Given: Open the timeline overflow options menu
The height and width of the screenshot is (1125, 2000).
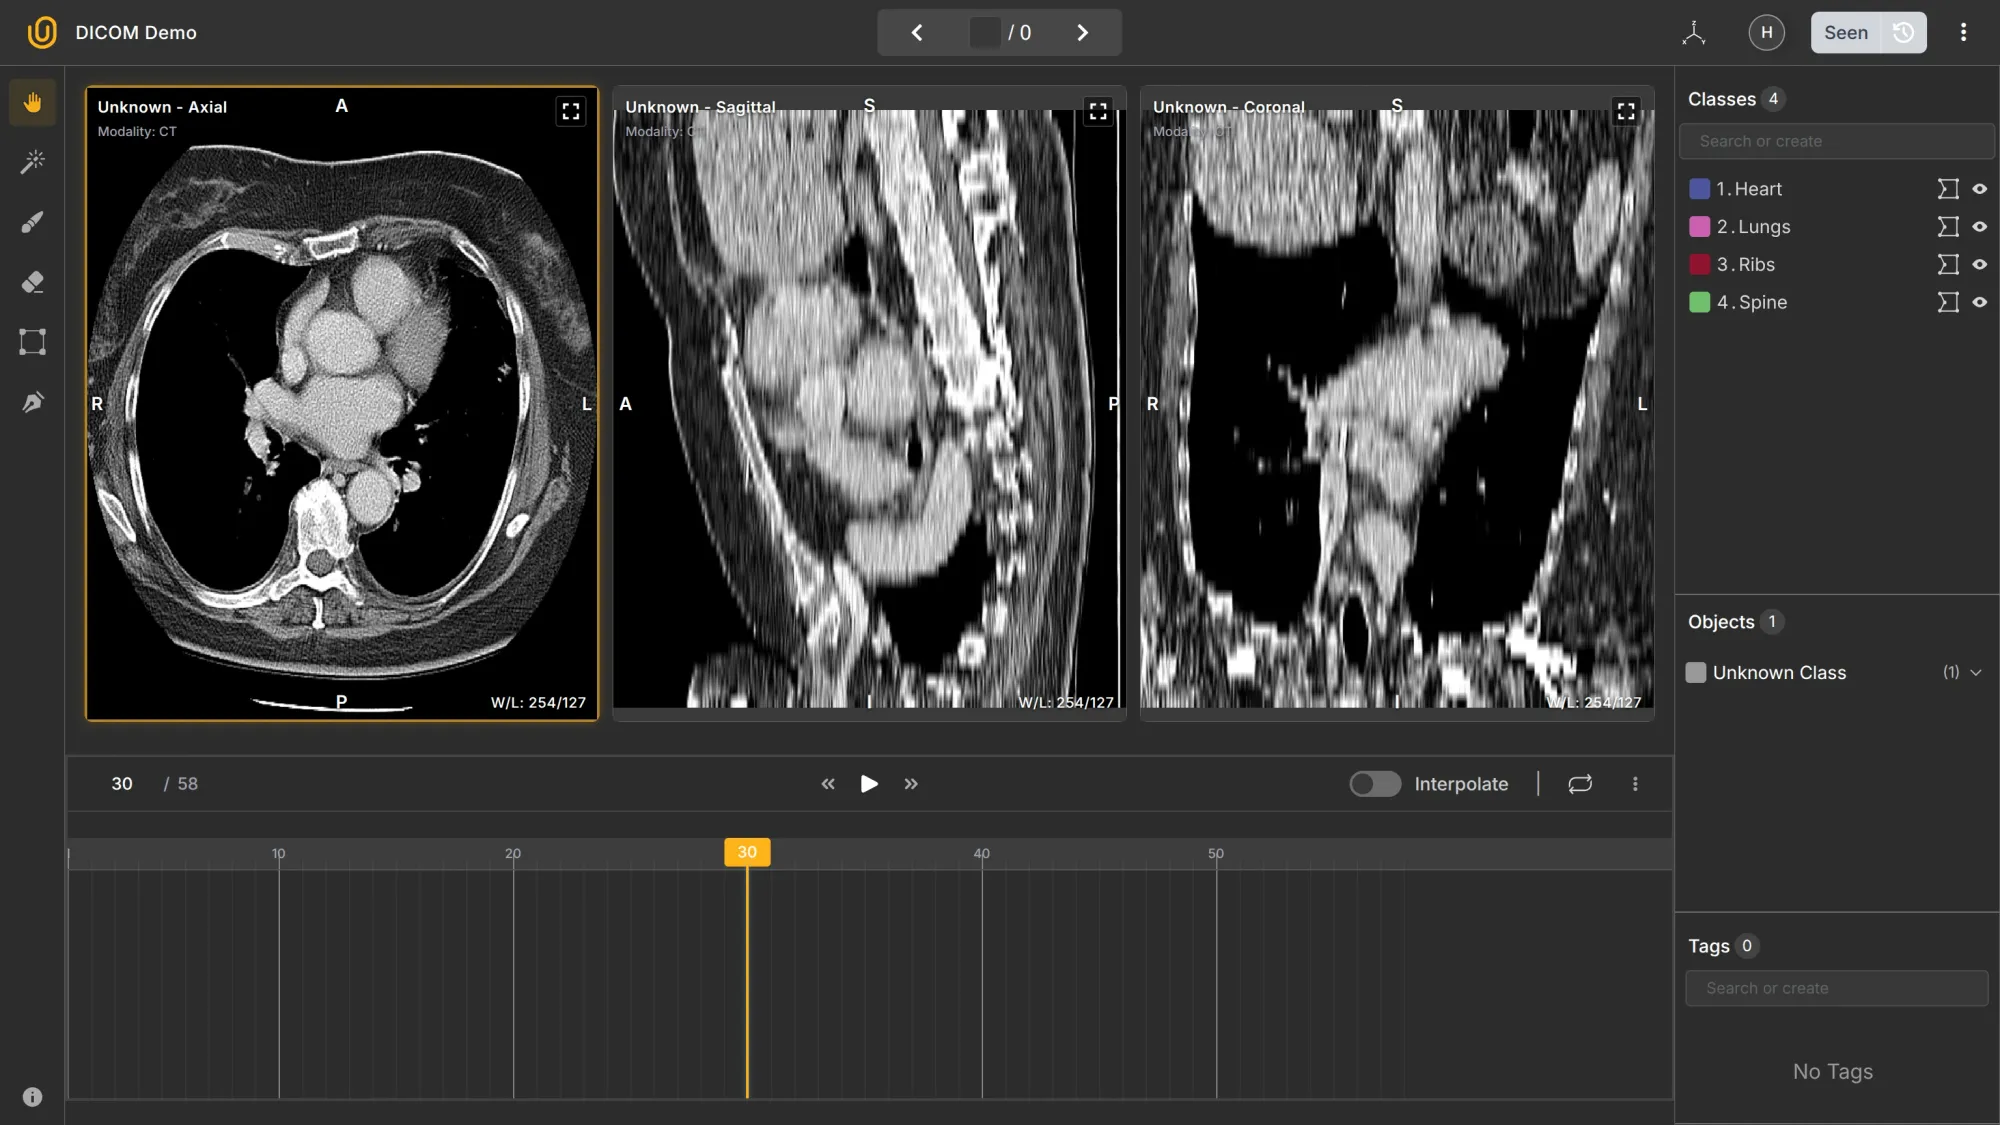Looking at the screenshot, I should [1635, 784].
